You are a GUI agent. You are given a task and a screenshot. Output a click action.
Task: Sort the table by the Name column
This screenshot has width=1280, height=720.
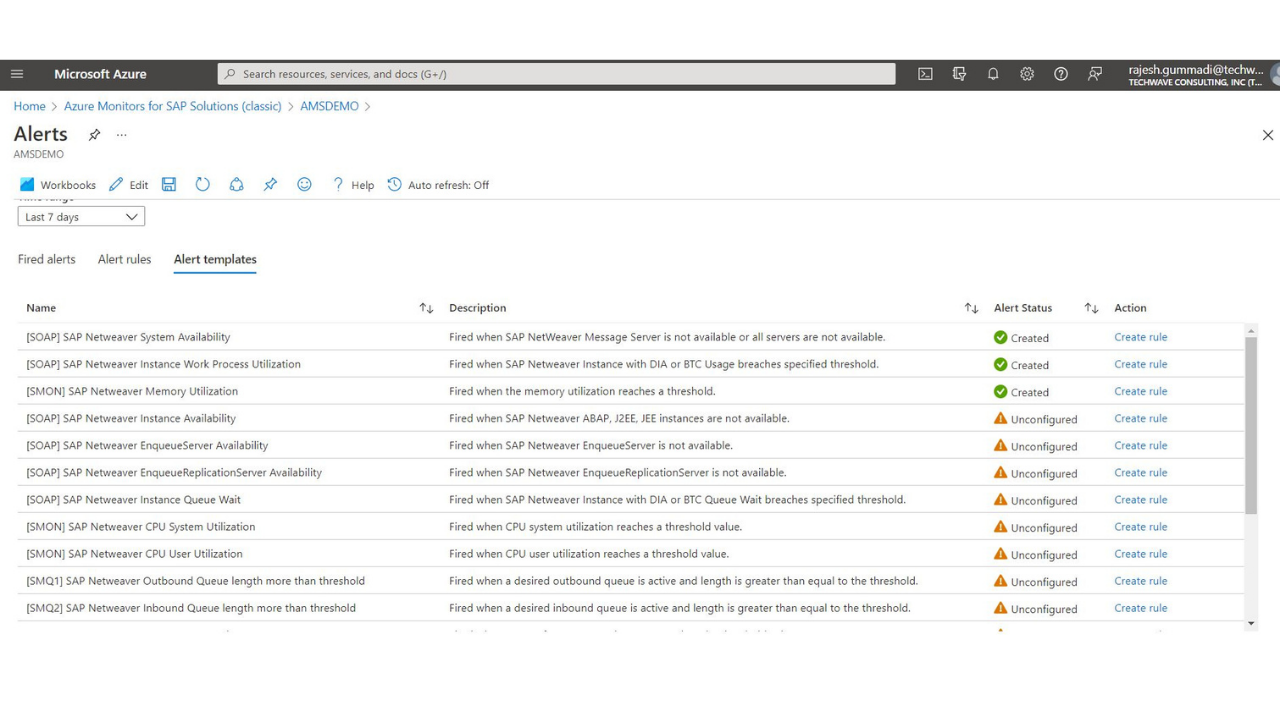click(x=426, y=308)
